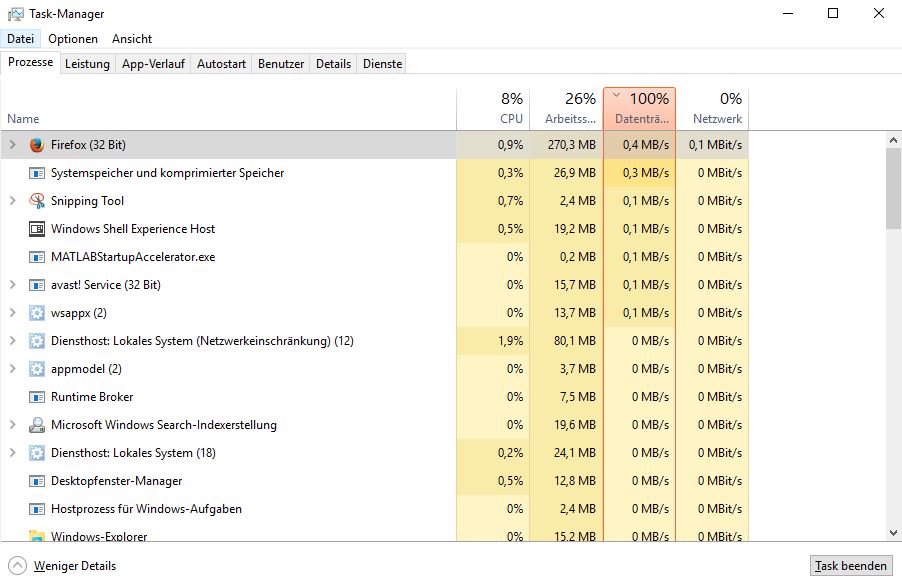
Task: Expand the avast! Service (32 Bit) entry
Action: tap(13, 285)
